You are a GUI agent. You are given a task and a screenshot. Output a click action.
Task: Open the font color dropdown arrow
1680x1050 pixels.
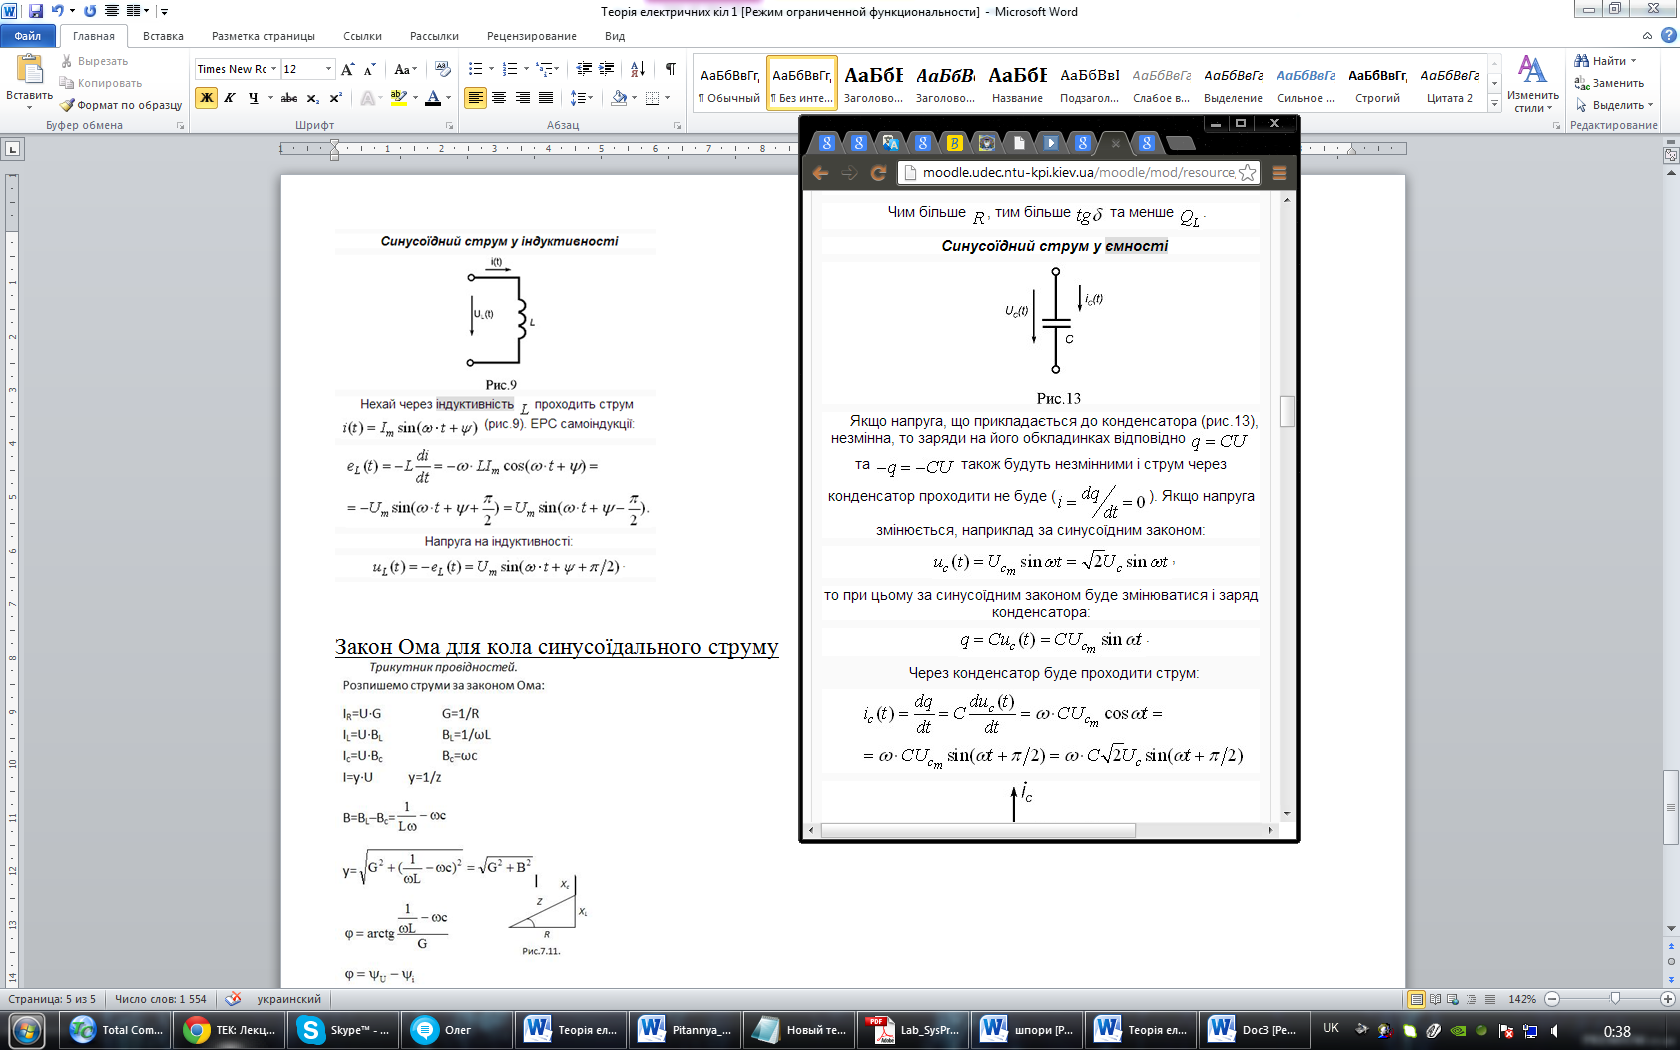click(448, 98)
